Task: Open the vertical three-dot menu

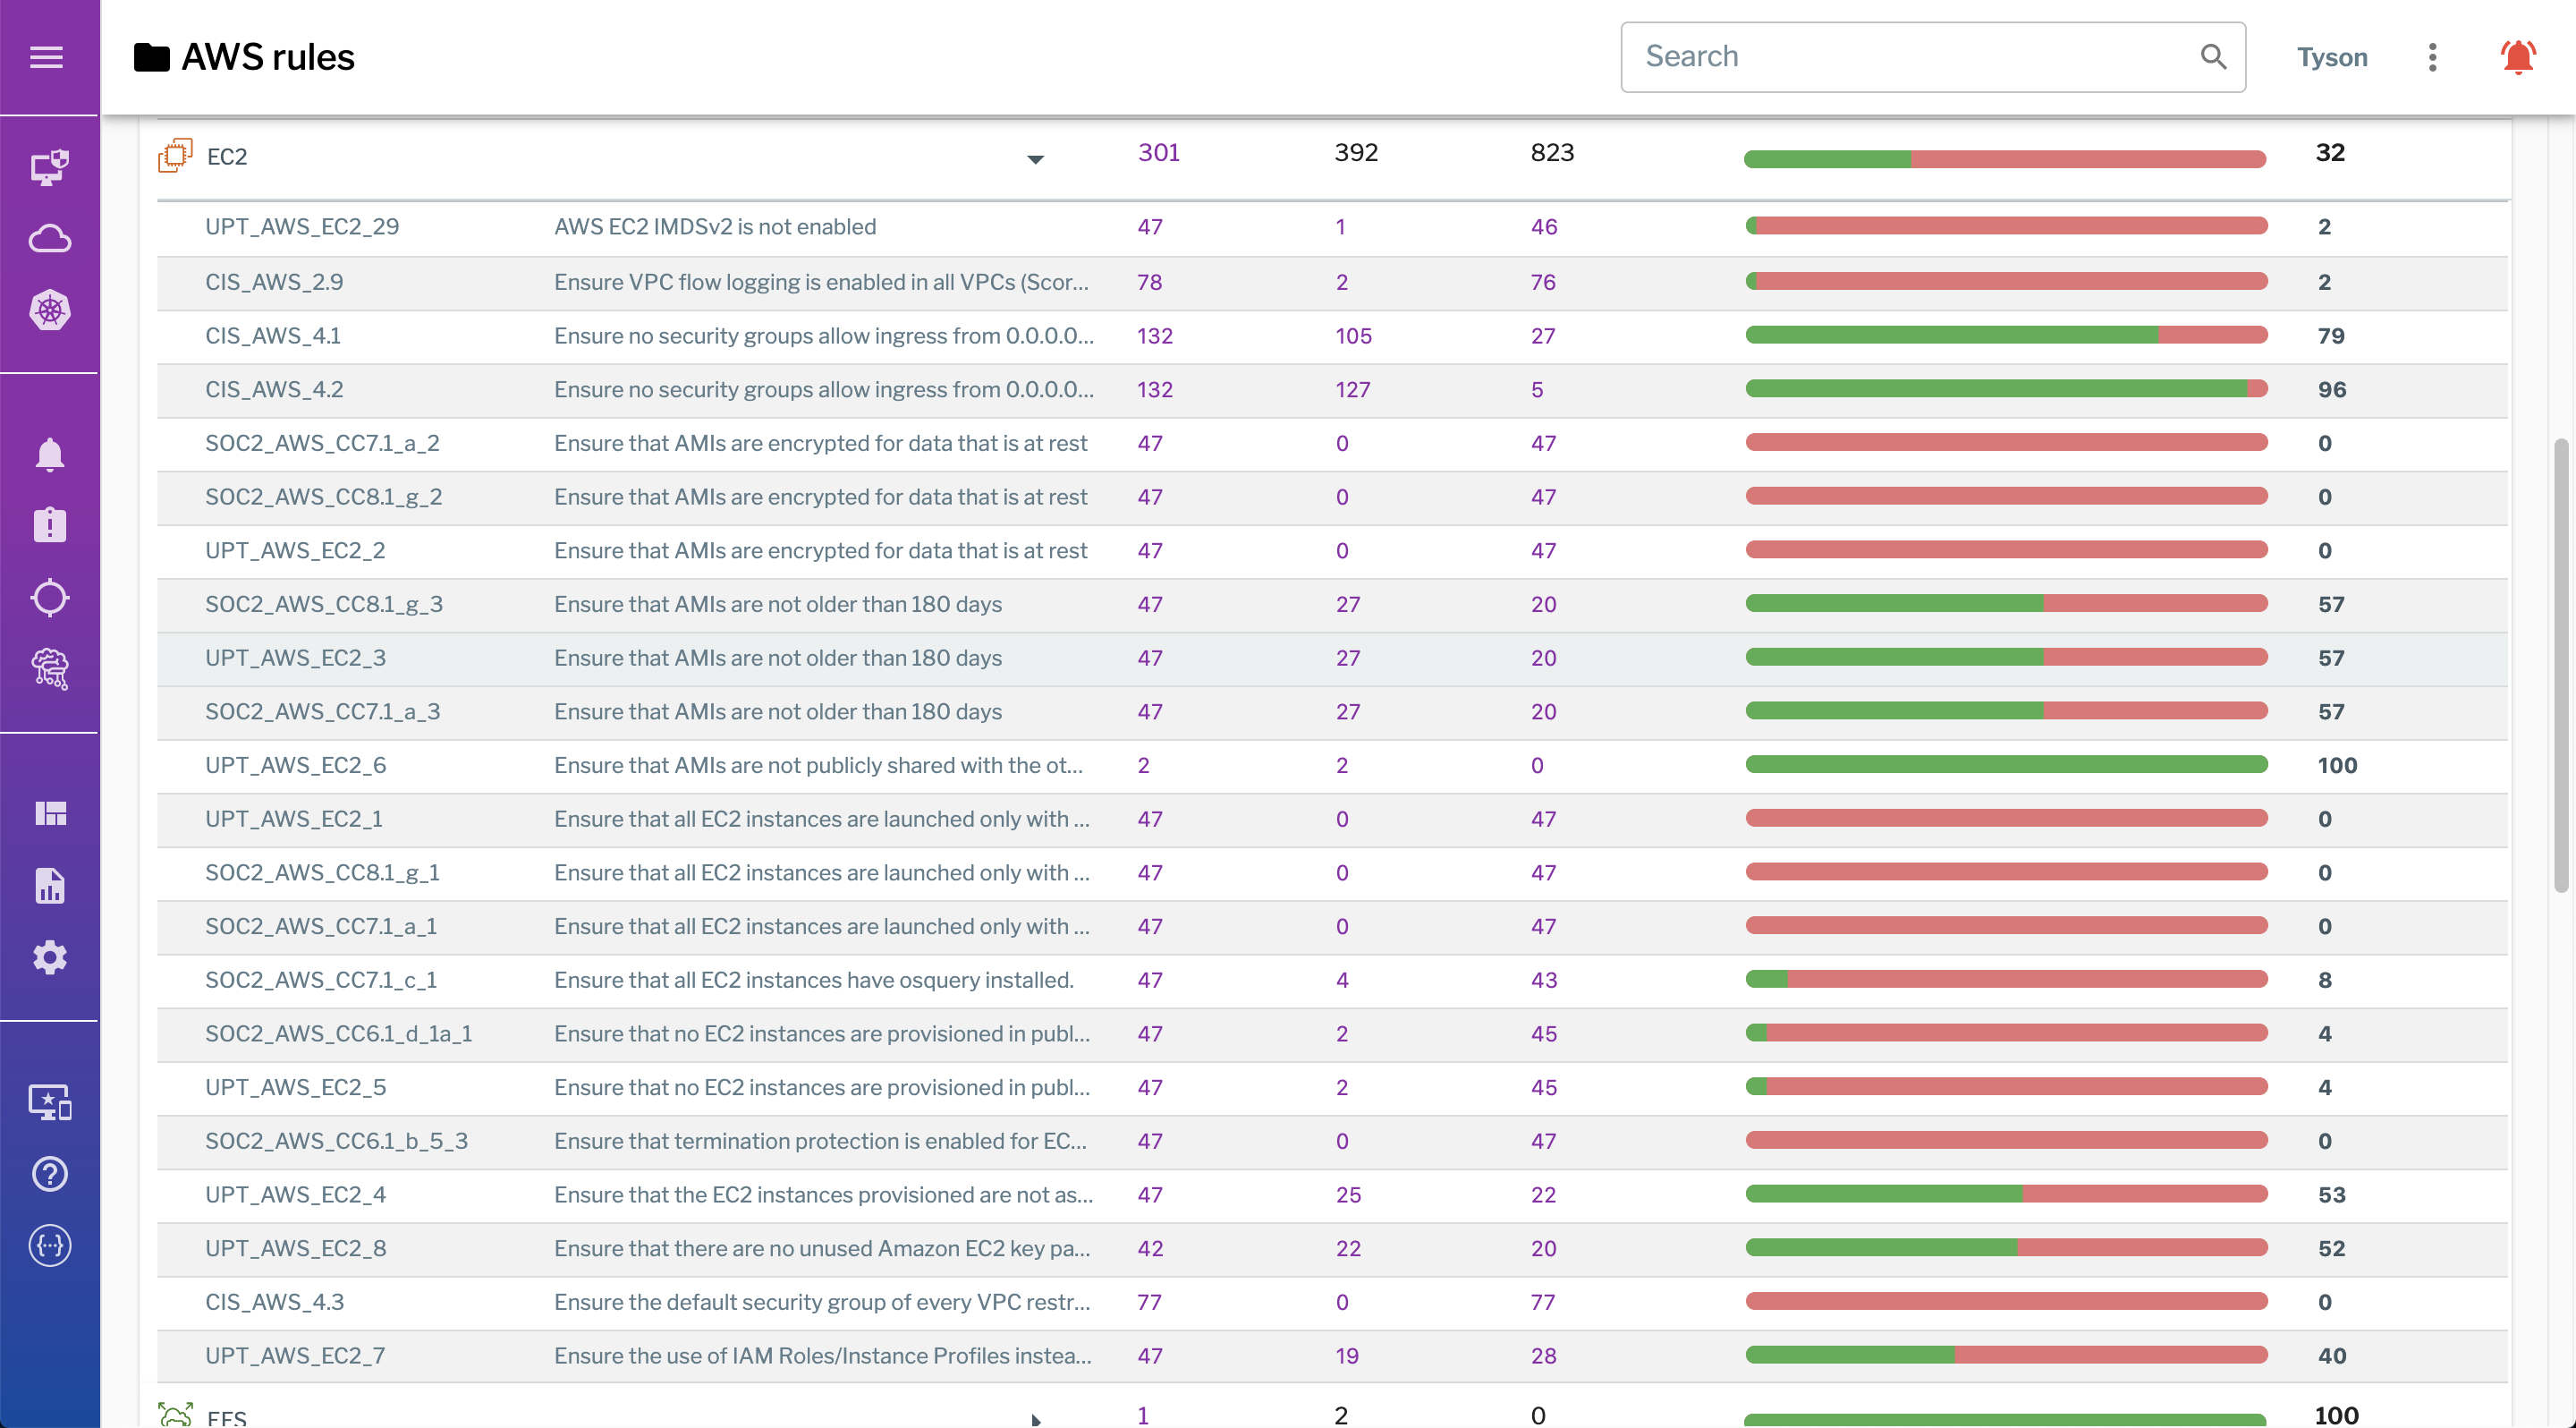Action: [2432, 57]
